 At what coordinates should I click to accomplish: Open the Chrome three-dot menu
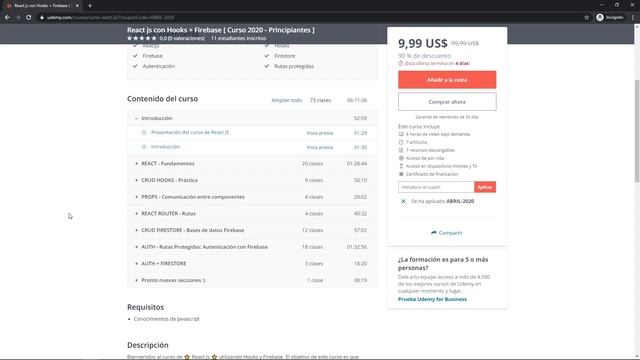pyautogui.click(x=633, y=18)
